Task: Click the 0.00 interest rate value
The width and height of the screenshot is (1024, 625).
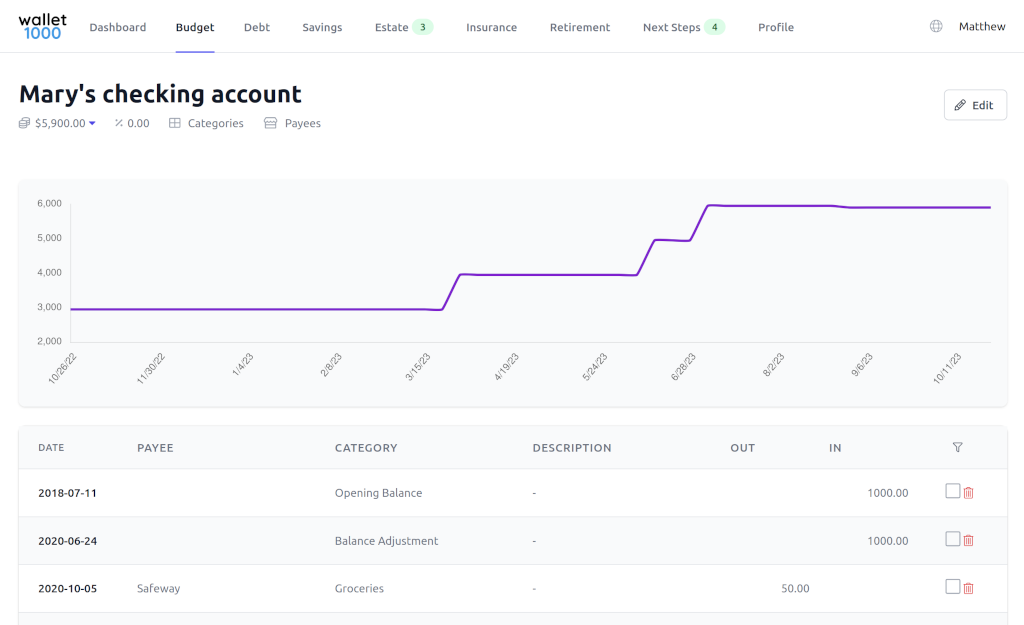Action: (138, 123)
